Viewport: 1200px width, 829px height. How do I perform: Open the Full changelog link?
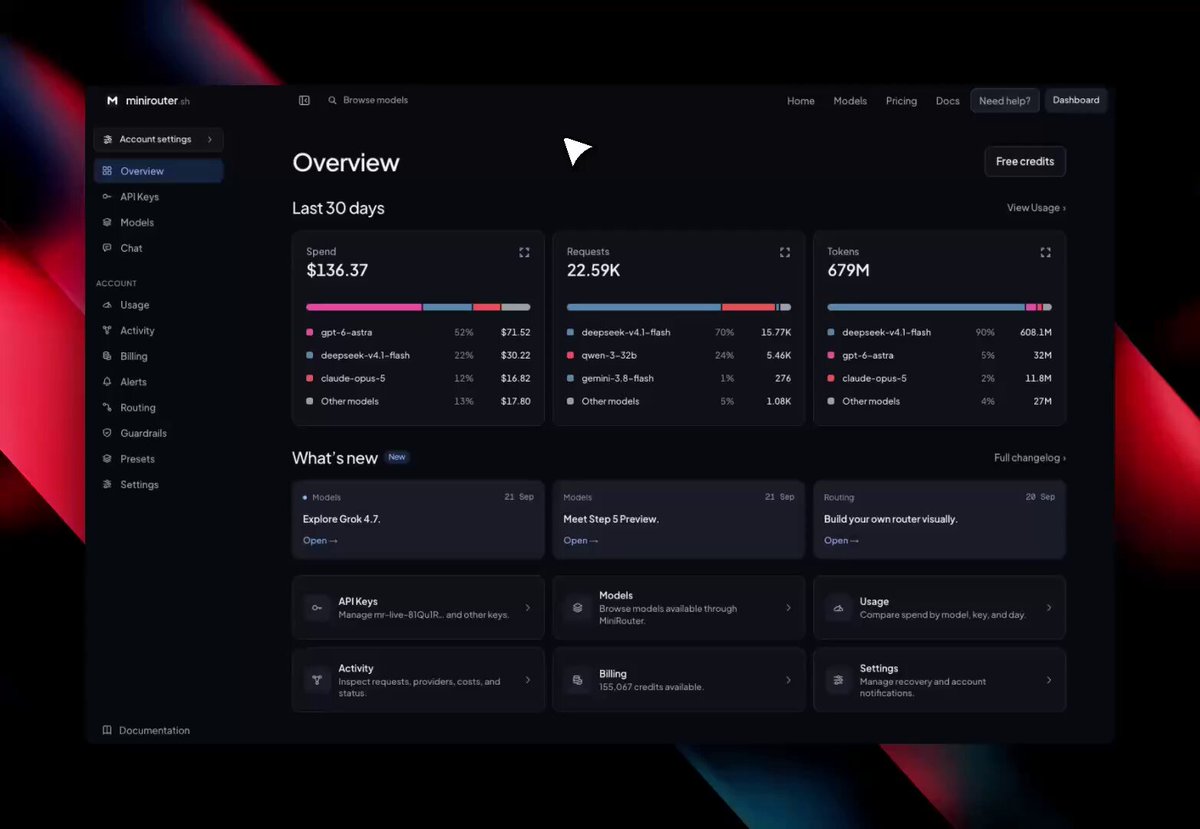tap(1030, 458)
